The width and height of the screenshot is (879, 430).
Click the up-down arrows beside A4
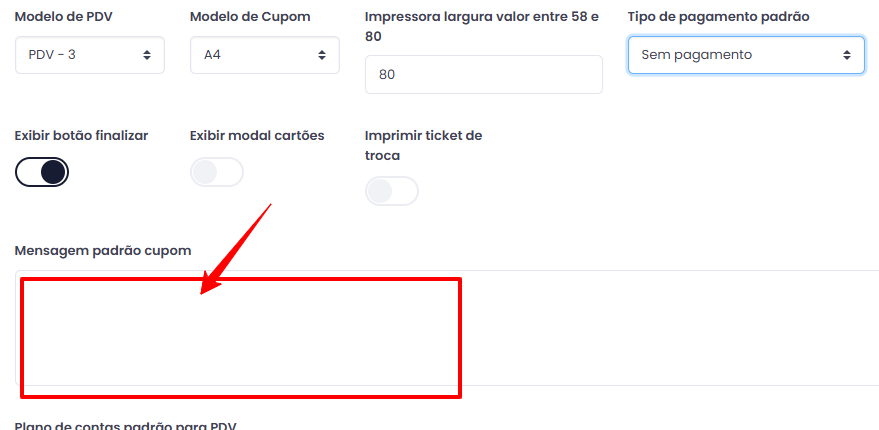[x=322, y=55]
